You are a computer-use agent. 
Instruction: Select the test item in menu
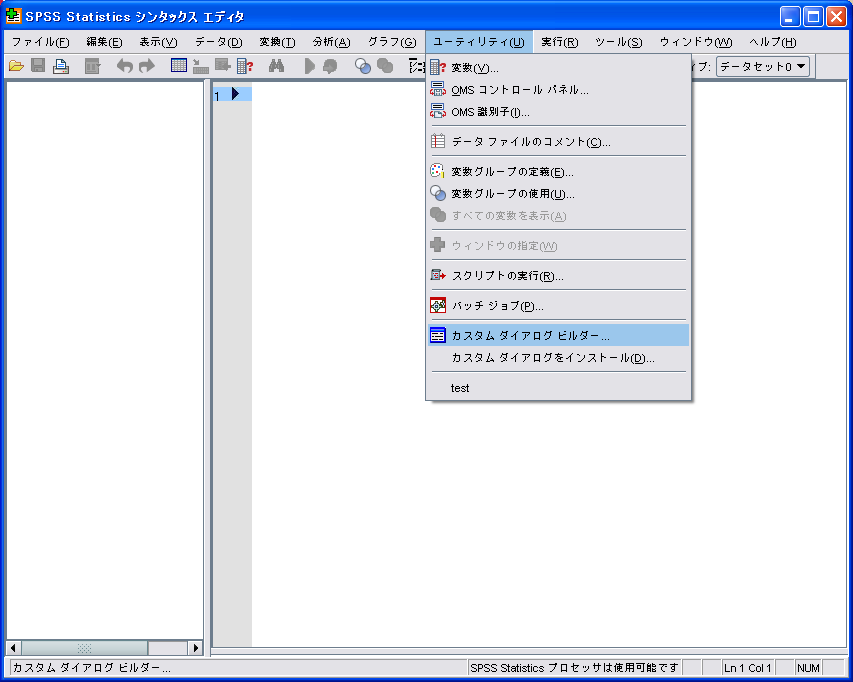[x=460, y=388]
